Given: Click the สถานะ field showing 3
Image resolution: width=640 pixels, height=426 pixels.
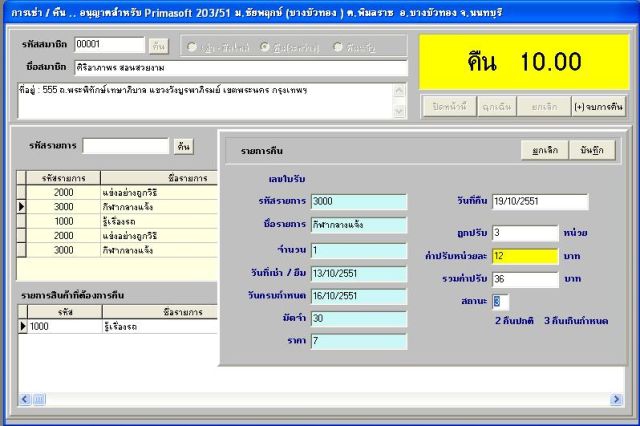Looking at the screenshot, I should click(500, 301).
